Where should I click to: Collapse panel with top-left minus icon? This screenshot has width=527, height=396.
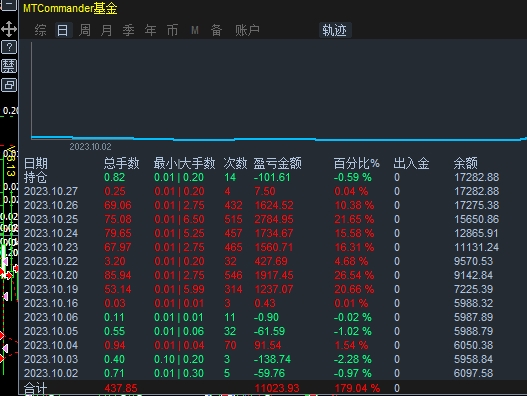pyautogui.click(x=9, y=5)
